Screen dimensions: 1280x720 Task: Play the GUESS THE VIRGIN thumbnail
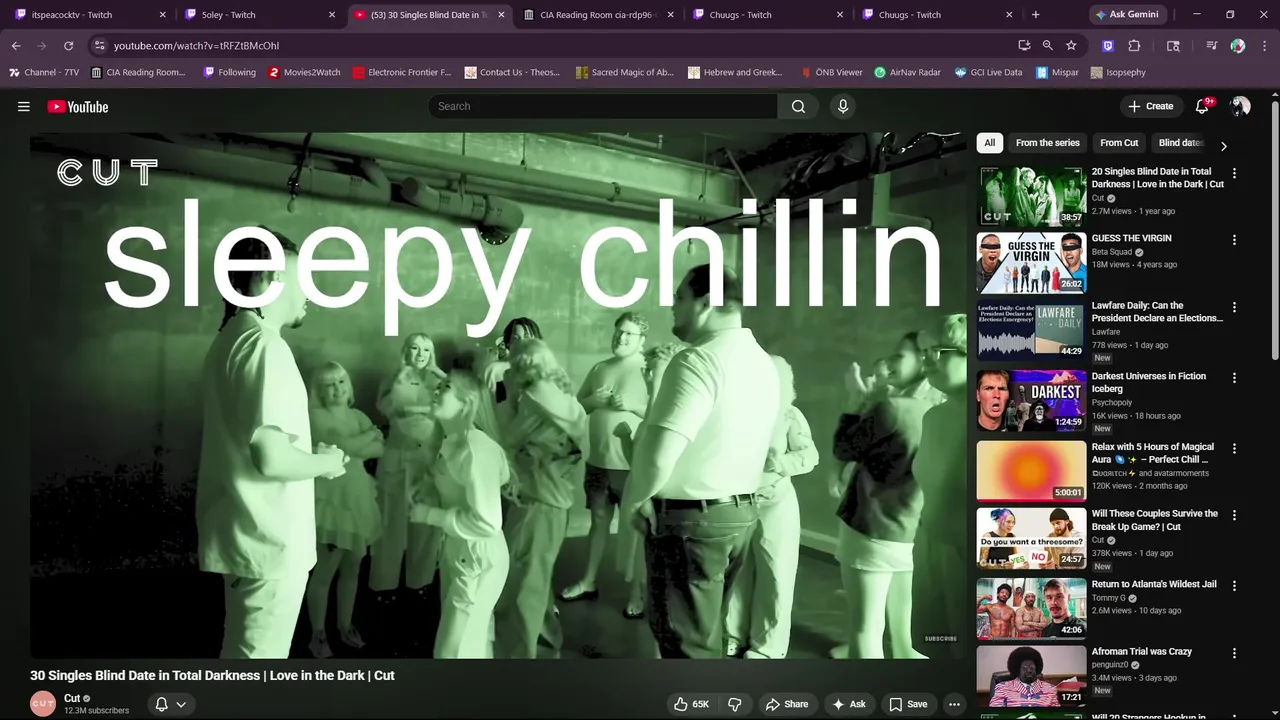click(x=1031, y=262)
